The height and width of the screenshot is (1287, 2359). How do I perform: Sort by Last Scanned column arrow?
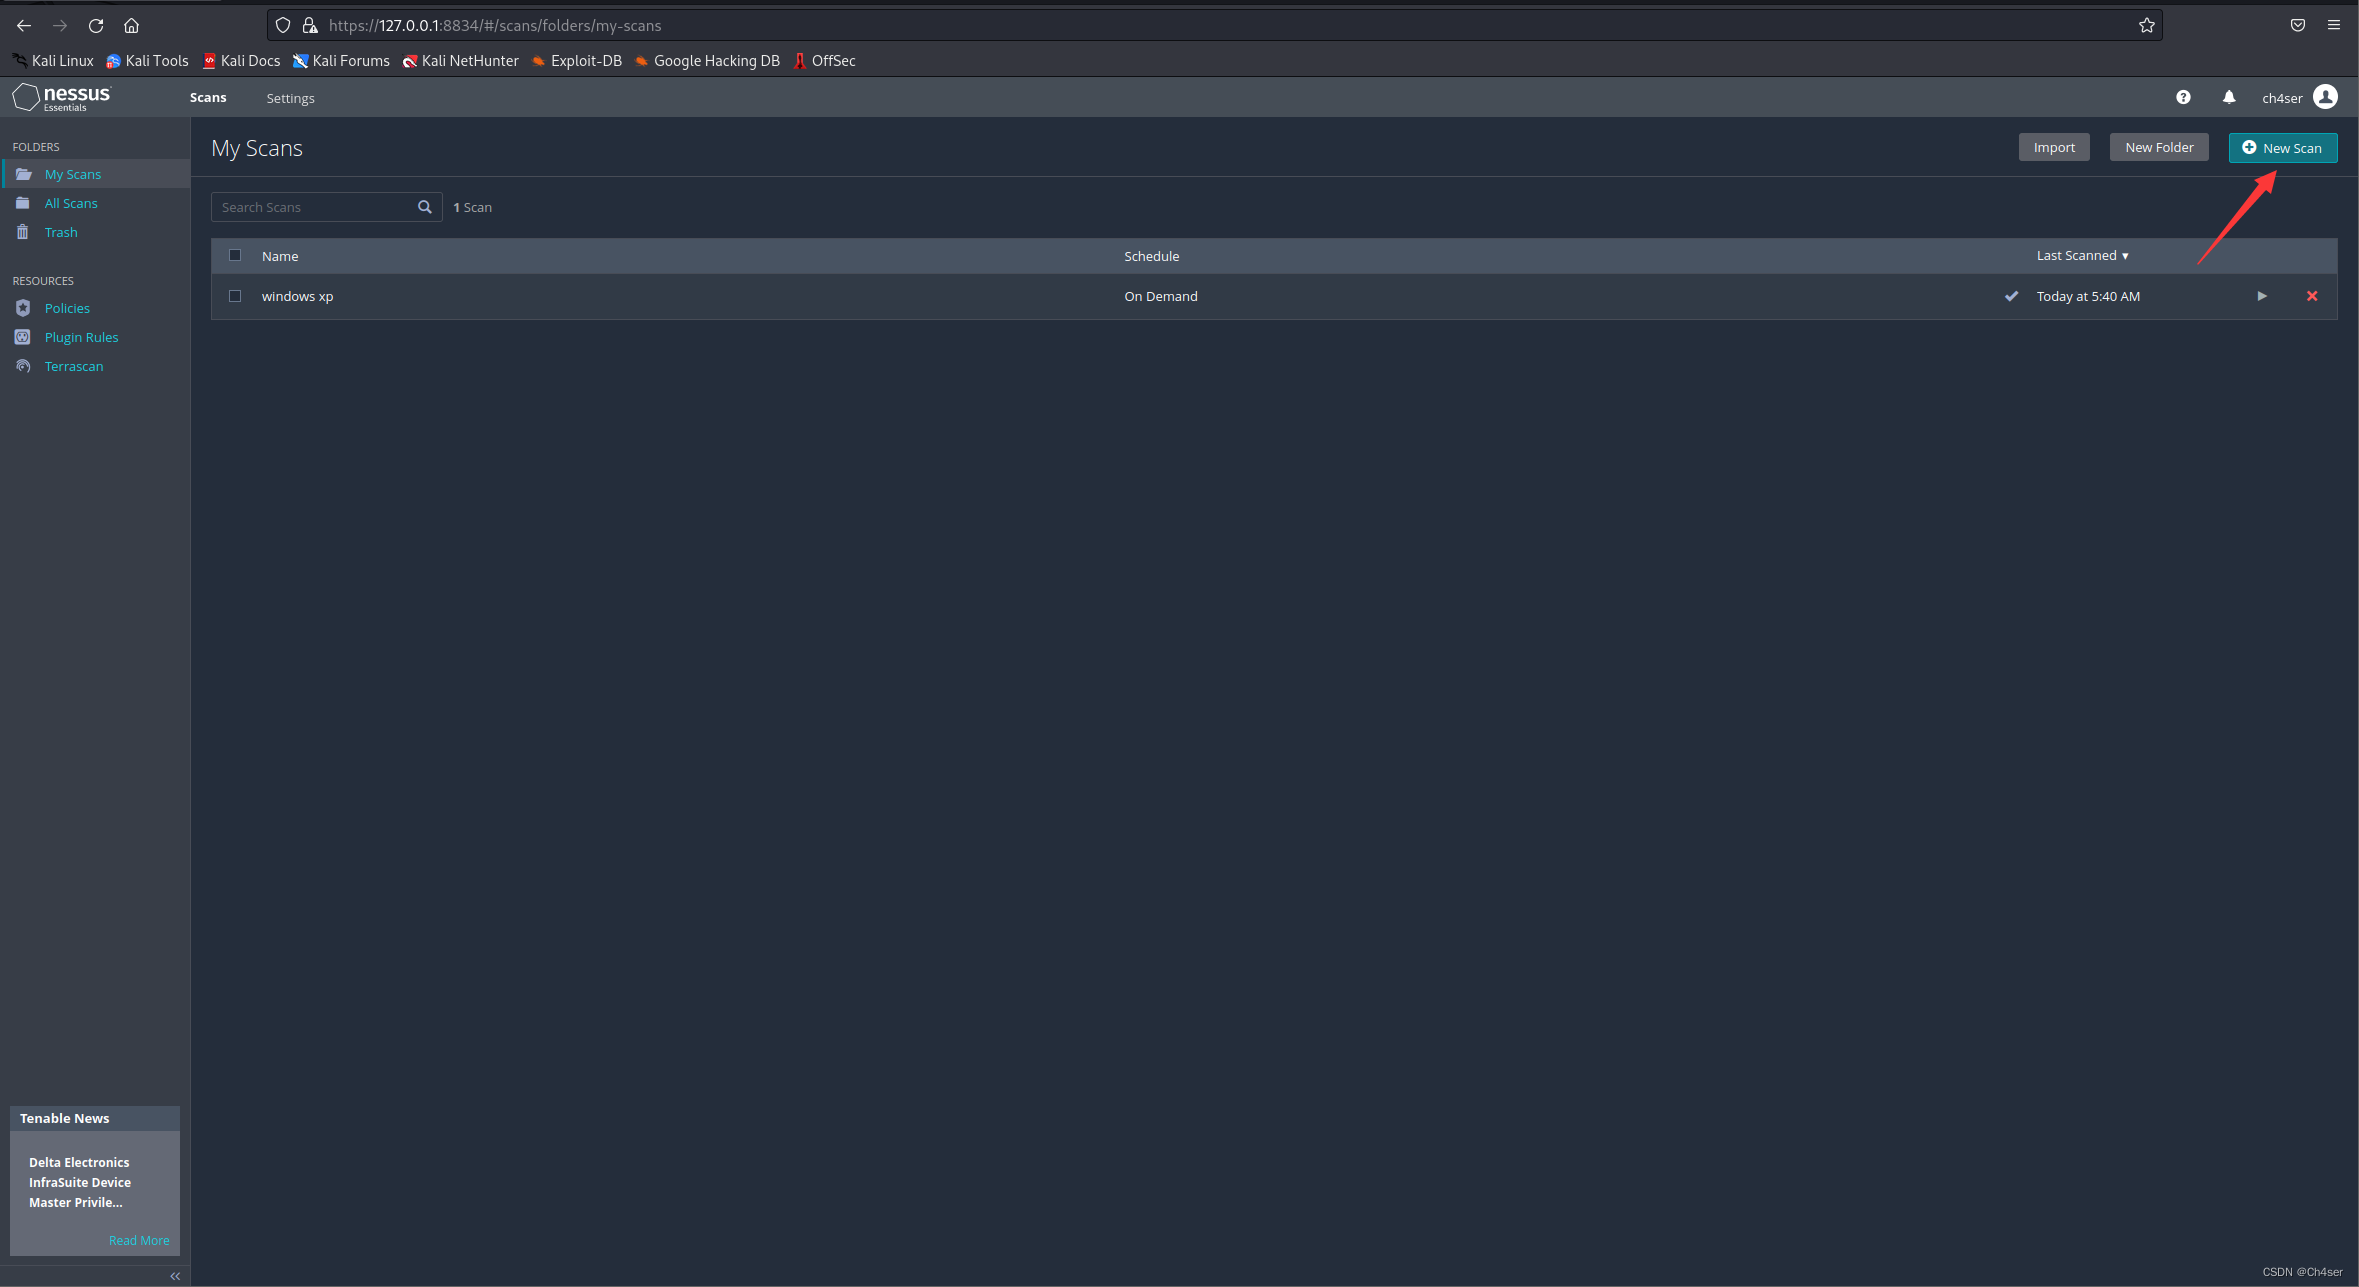2124,256
